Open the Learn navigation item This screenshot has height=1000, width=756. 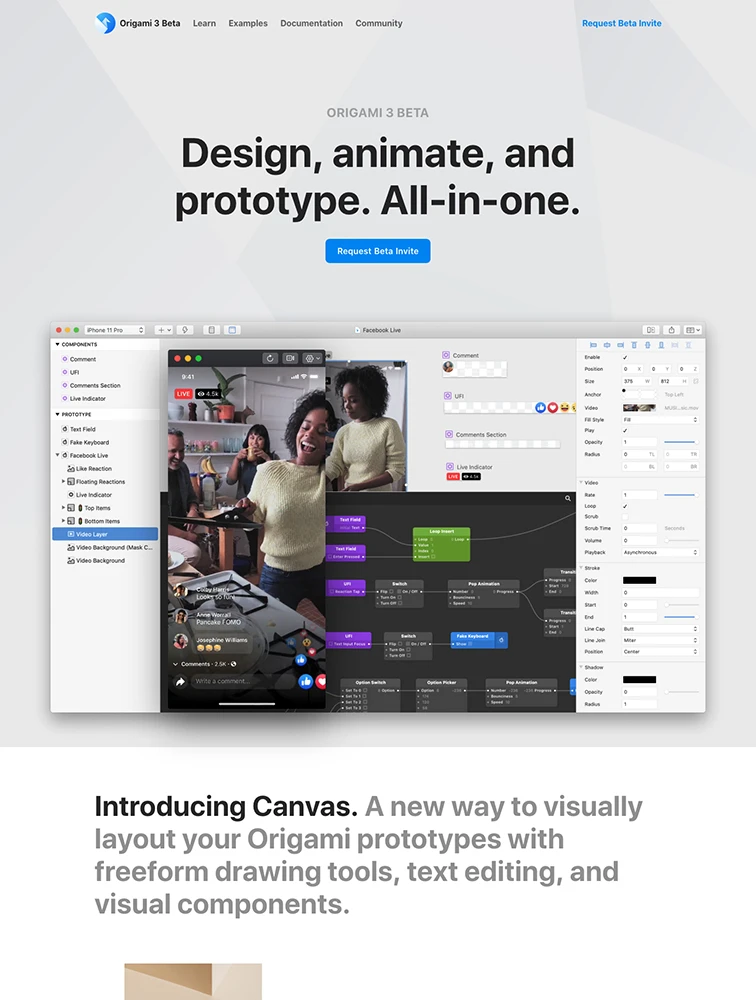(204, 23)
